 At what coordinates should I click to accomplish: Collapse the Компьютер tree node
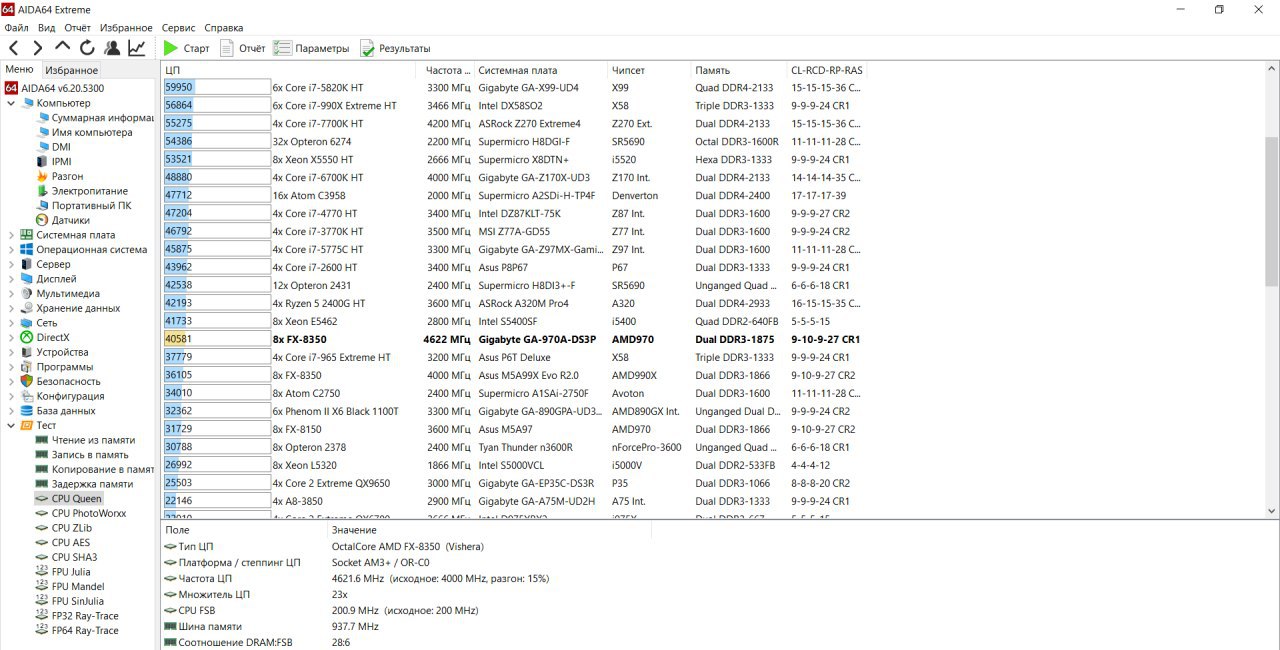11,103
